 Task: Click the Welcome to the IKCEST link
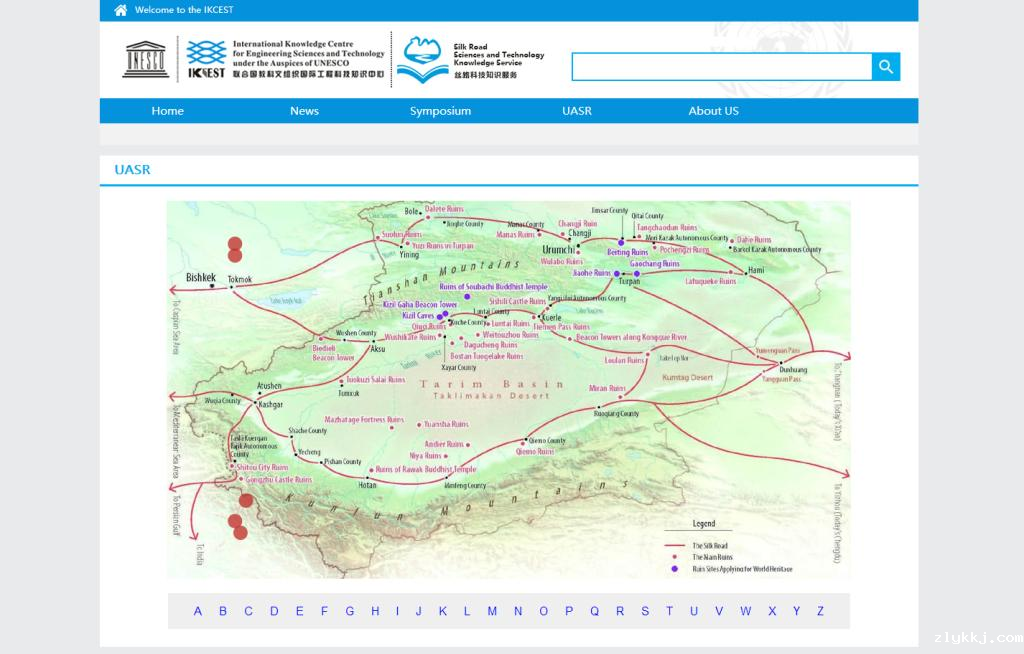pyautogui.click(x=182, y=10)
